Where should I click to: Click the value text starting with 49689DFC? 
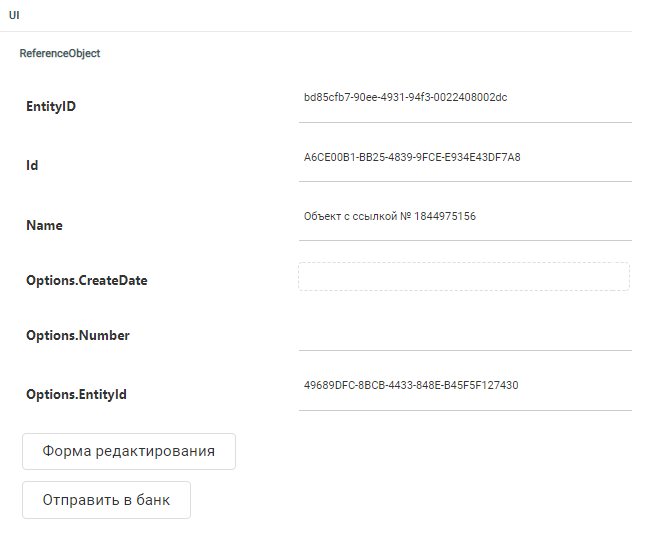411,385
